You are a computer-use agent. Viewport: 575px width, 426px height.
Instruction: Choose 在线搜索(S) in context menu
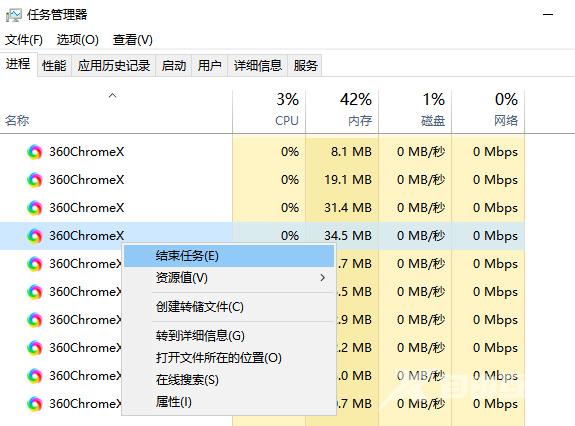point(229,380)
